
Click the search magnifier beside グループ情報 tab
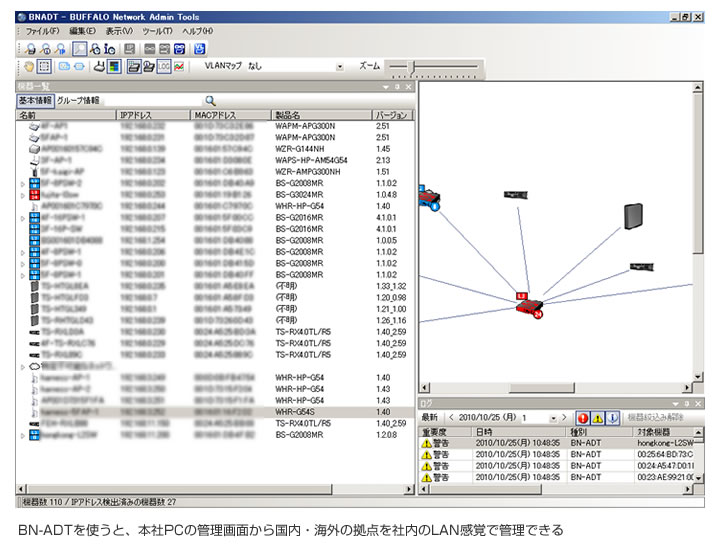pos(210,101)
